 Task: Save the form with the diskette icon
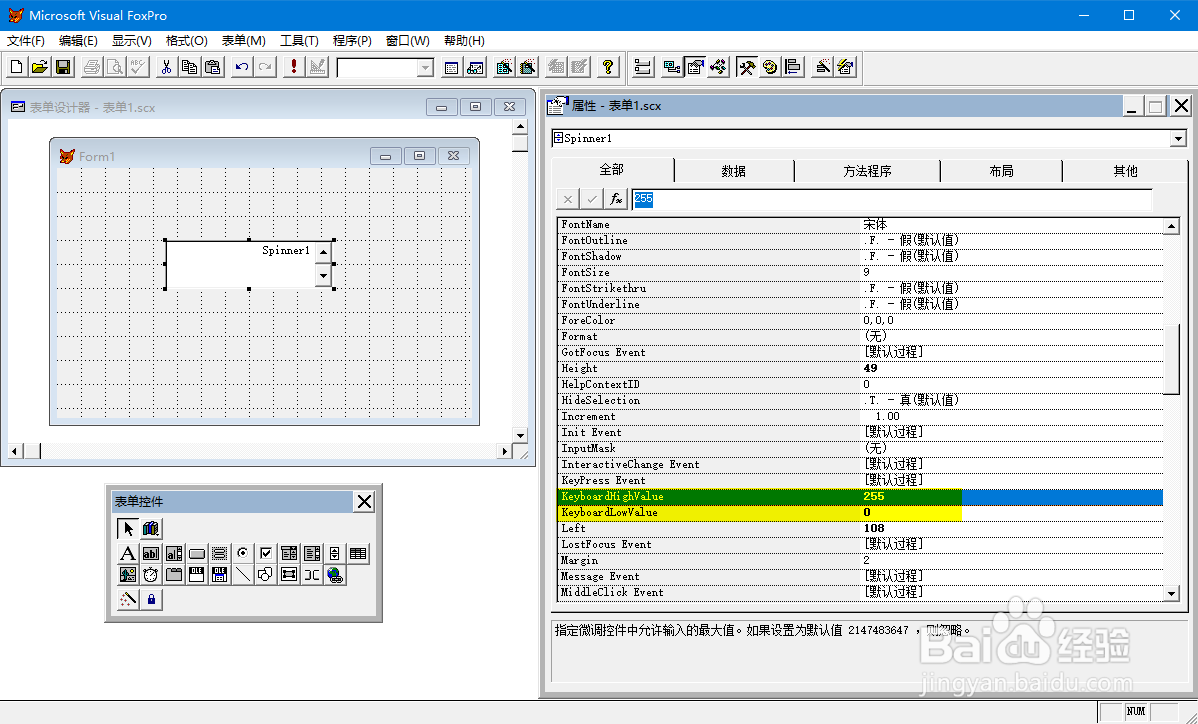pyautogui.click(x=63, y=67)
